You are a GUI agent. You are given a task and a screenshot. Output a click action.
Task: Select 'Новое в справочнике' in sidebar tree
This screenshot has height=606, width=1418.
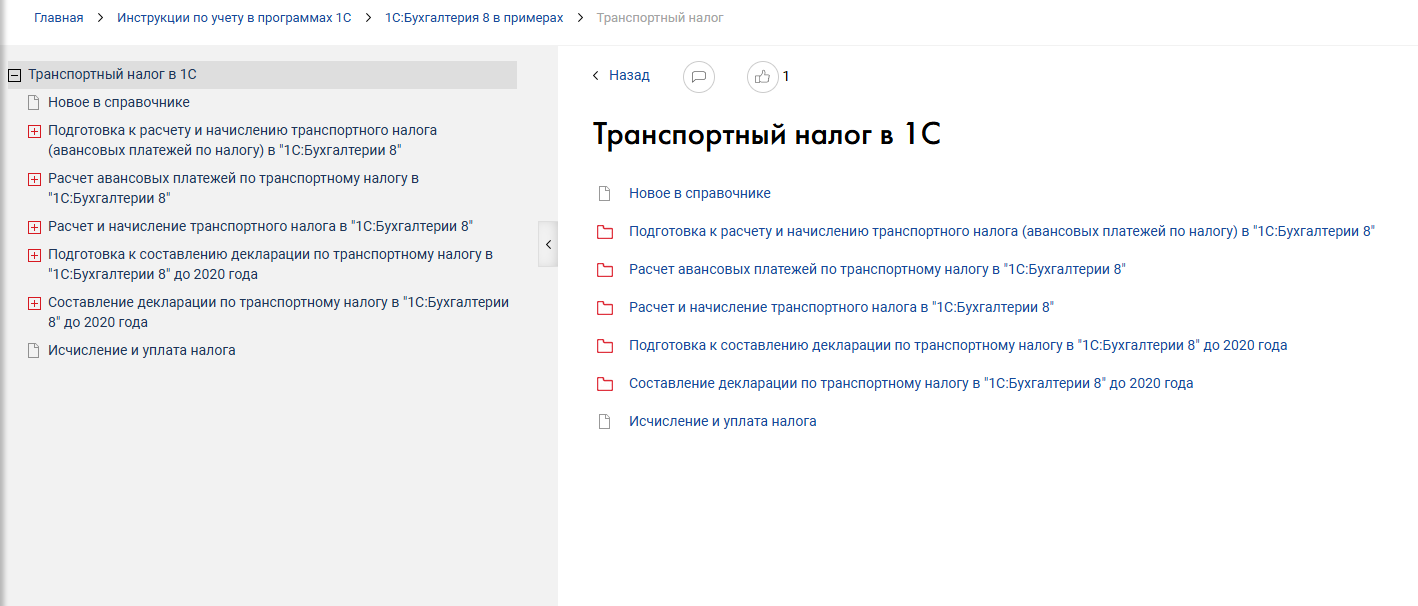[118, 102]
